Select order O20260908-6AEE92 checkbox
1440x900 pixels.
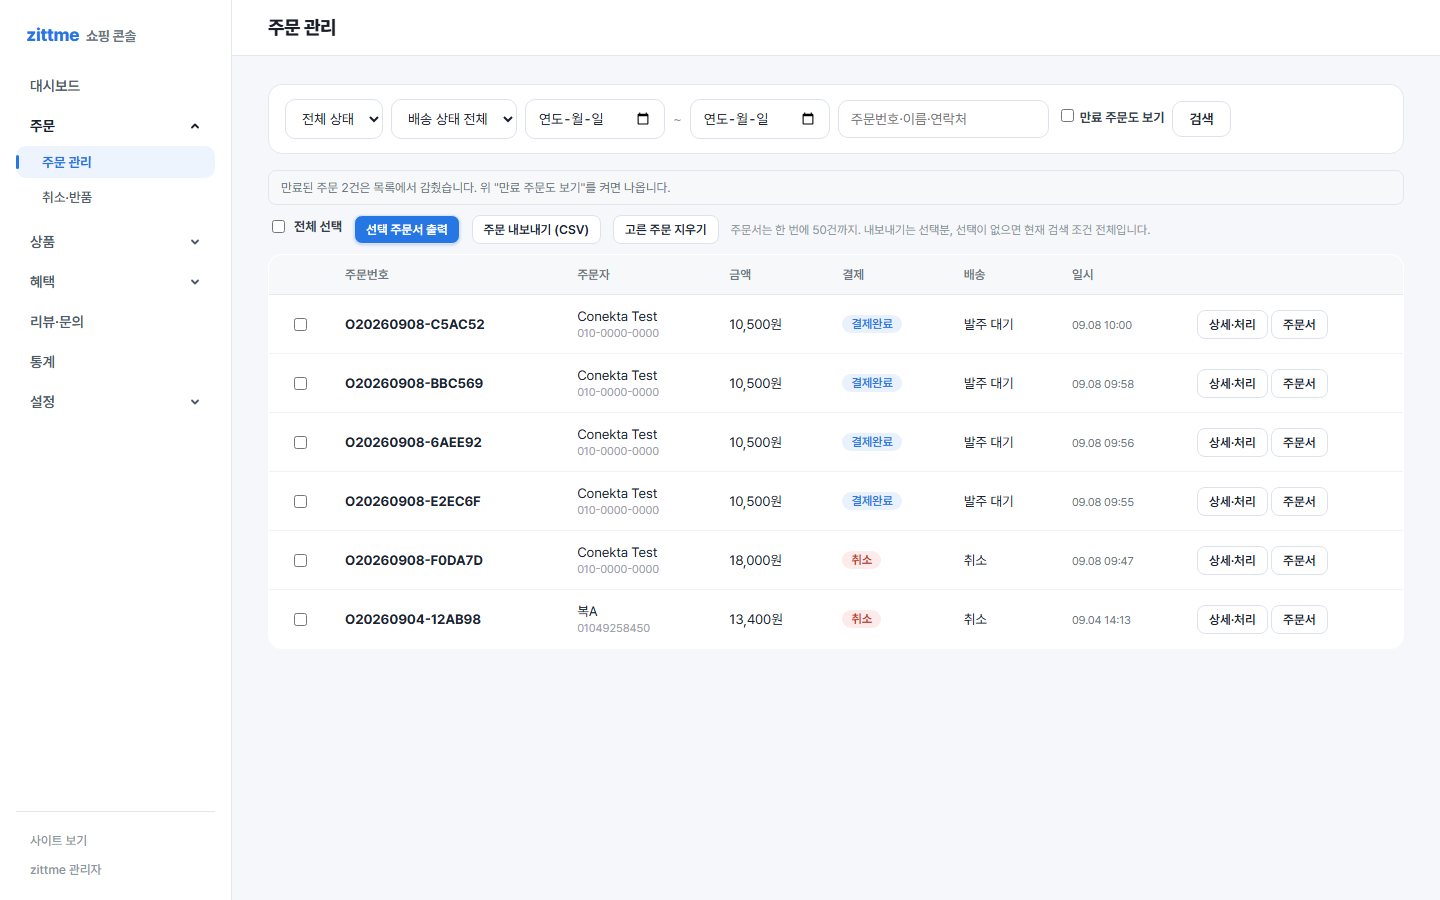pyautogui.click(x=300, y=443)
